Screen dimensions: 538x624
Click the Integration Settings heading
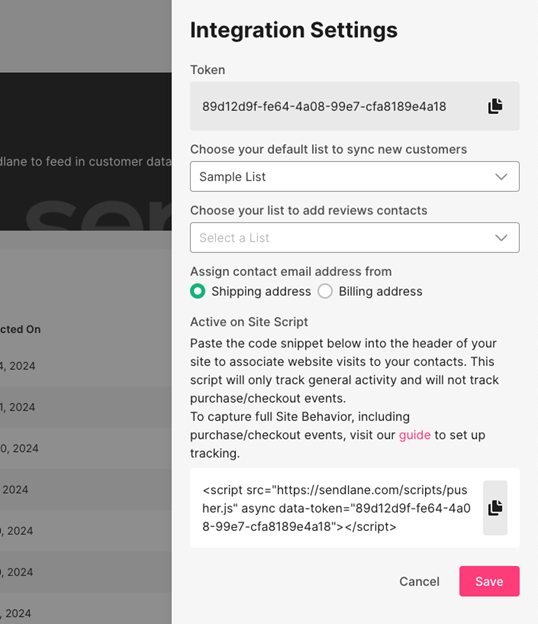(x=294, y=30)
